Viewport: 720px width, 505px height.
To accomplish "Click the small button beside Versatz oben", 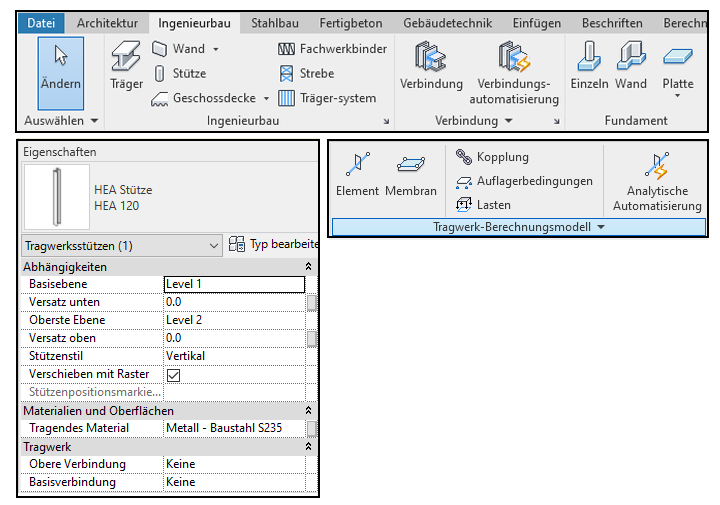I will 311,338.
